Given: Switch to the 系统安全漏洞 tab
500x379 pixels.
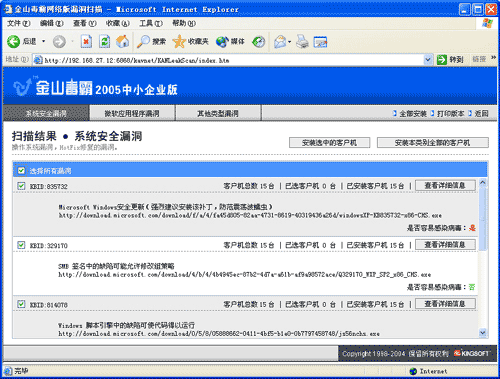Looking at the screenshot, I should tap(46, 113).
